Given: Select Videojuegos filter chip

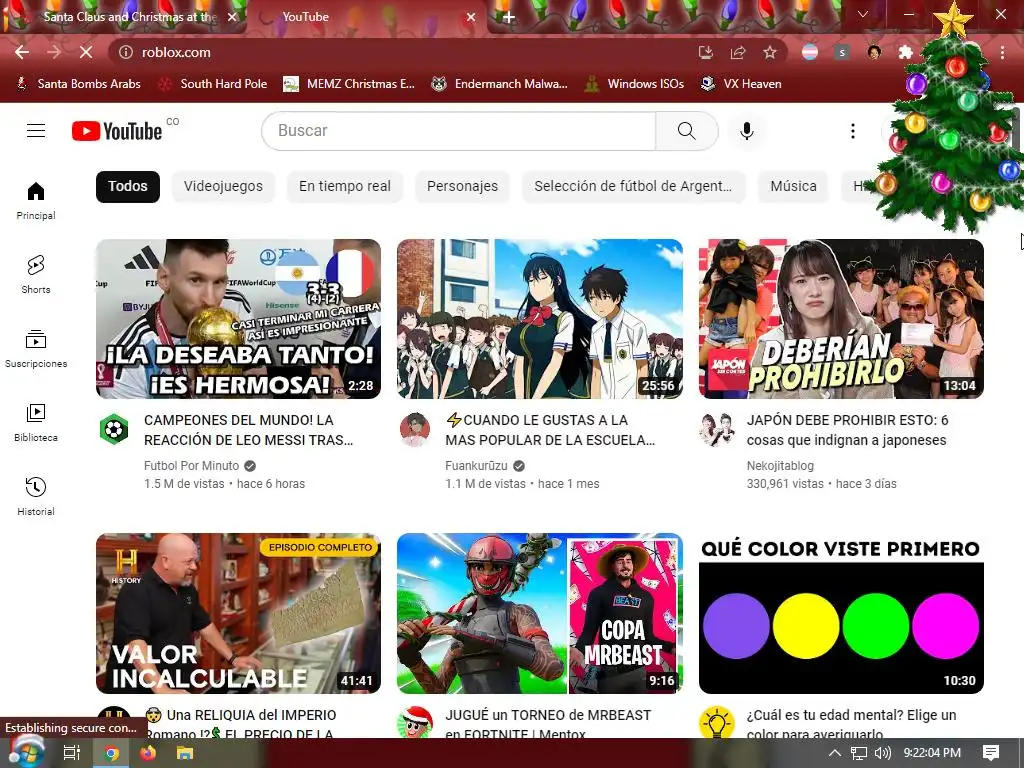Looking at the screenshot, I should click(x=223, y=186).
